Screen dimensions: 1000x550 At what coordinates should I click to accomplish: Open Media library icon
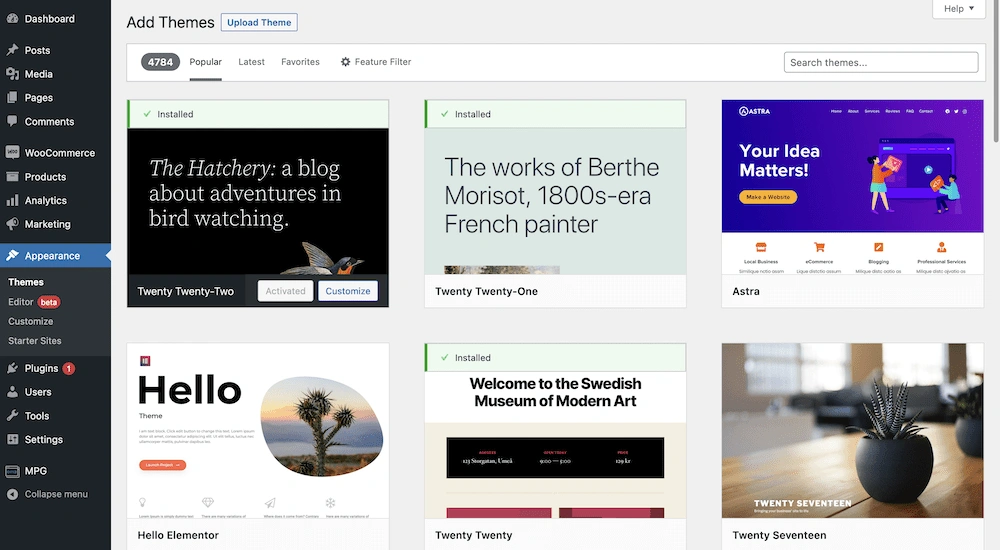pyautogui.click(x=12, y=74)
